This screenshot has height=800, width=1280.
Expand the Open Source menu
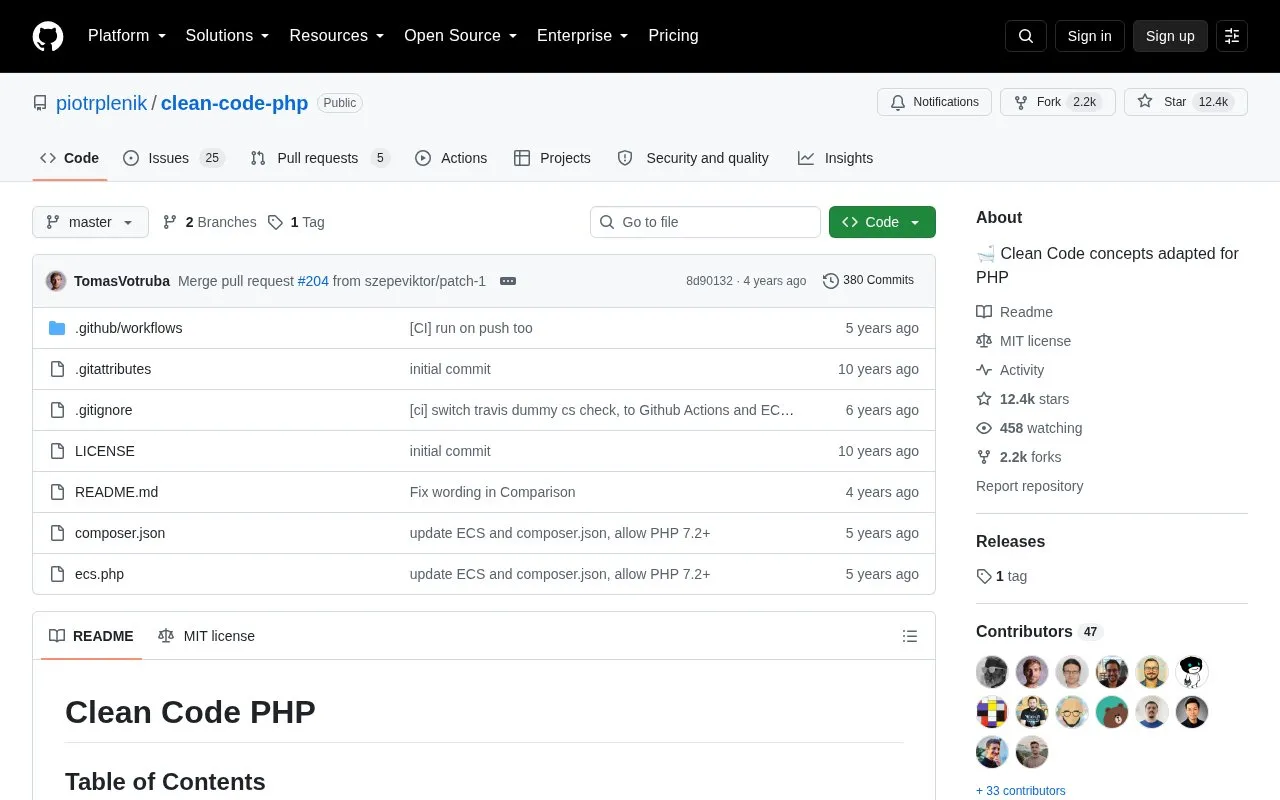point(461,36)
